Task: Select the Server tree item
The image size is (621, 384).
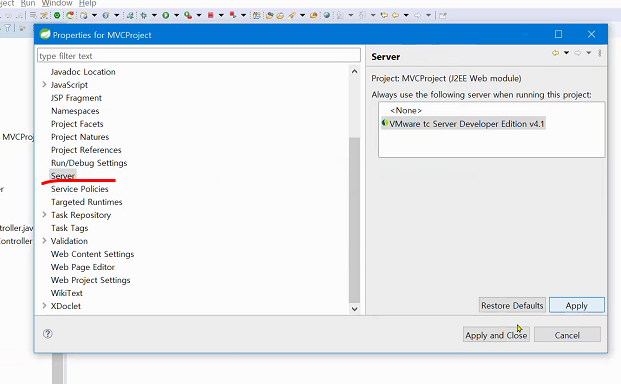Action: coord(63,176)
